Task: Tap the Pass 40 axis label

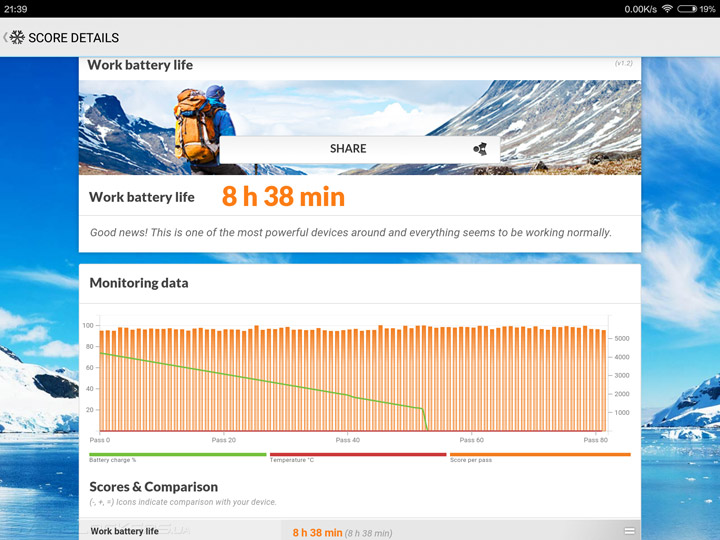Action: coord(348,440)
